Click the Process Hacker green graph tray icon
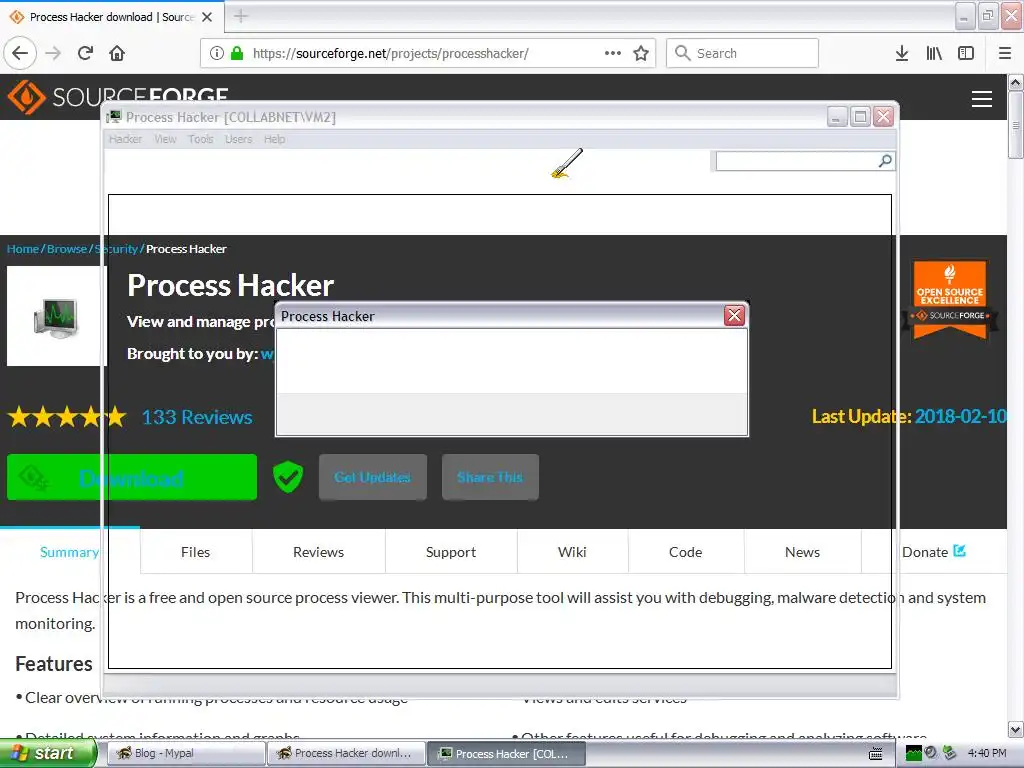The image size is (1024, 768). (x=914, y=753)
